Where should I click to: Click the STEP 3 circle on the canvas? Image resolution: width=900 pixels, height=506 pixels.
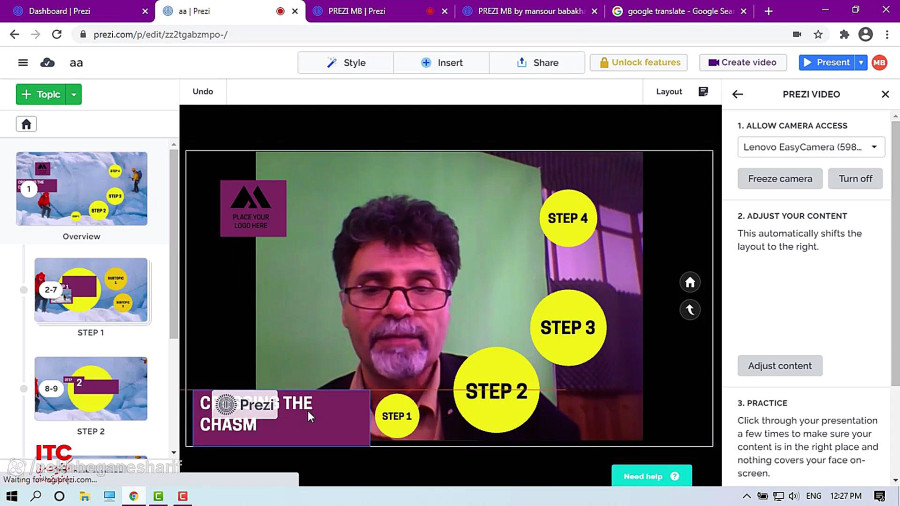(x=568, y=328)
